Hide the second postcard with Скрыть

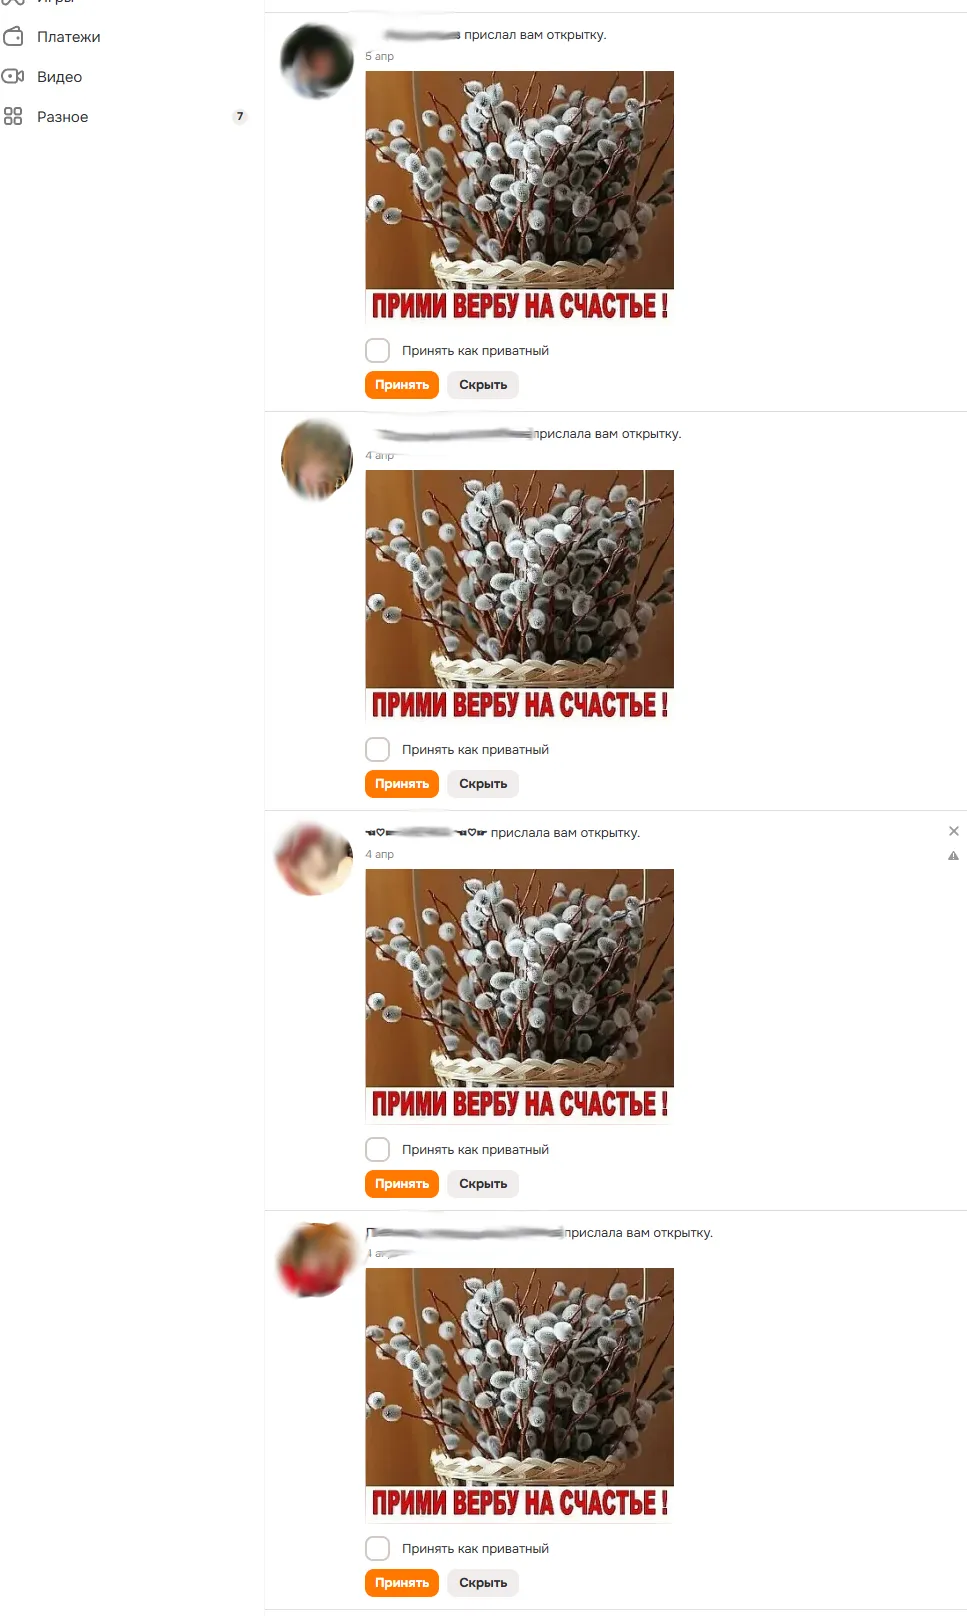tap(483, 784)
